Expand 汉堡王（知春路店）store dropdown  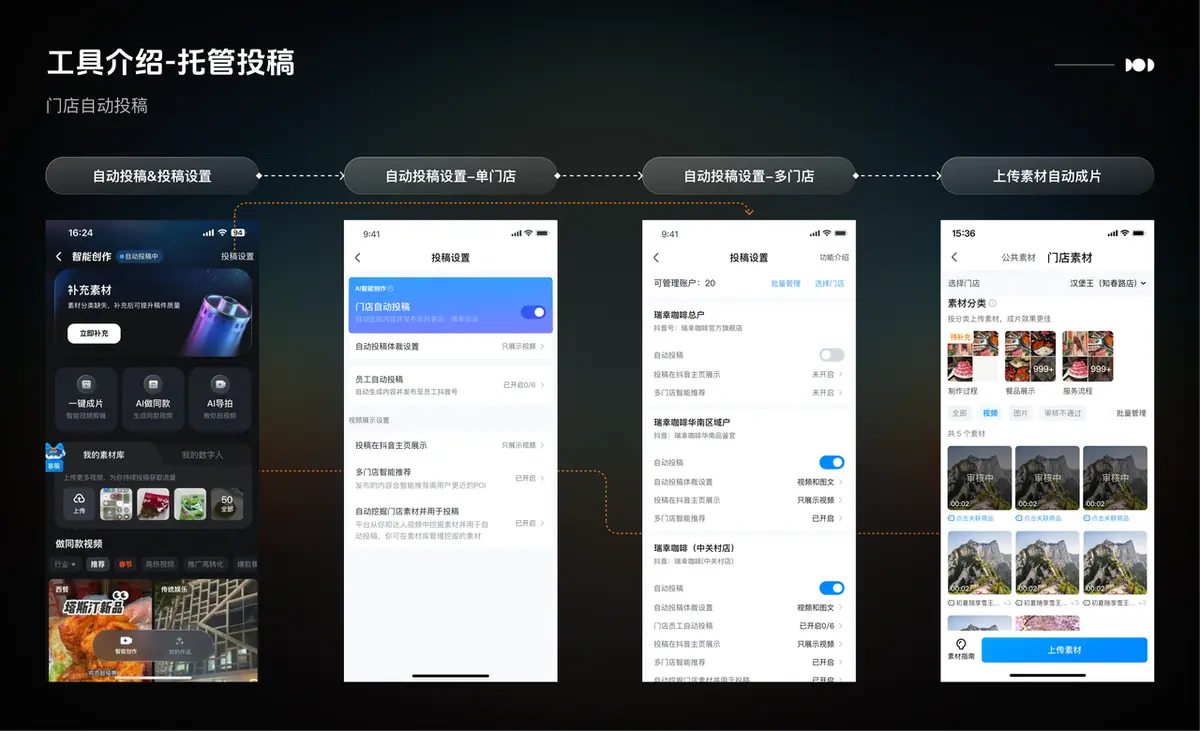1107,283
